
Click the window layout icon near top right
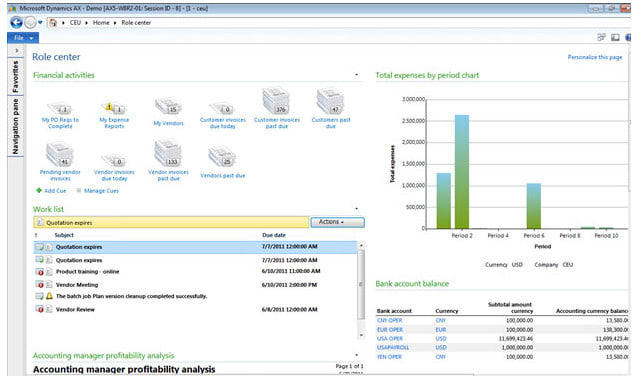pos(615,37)
